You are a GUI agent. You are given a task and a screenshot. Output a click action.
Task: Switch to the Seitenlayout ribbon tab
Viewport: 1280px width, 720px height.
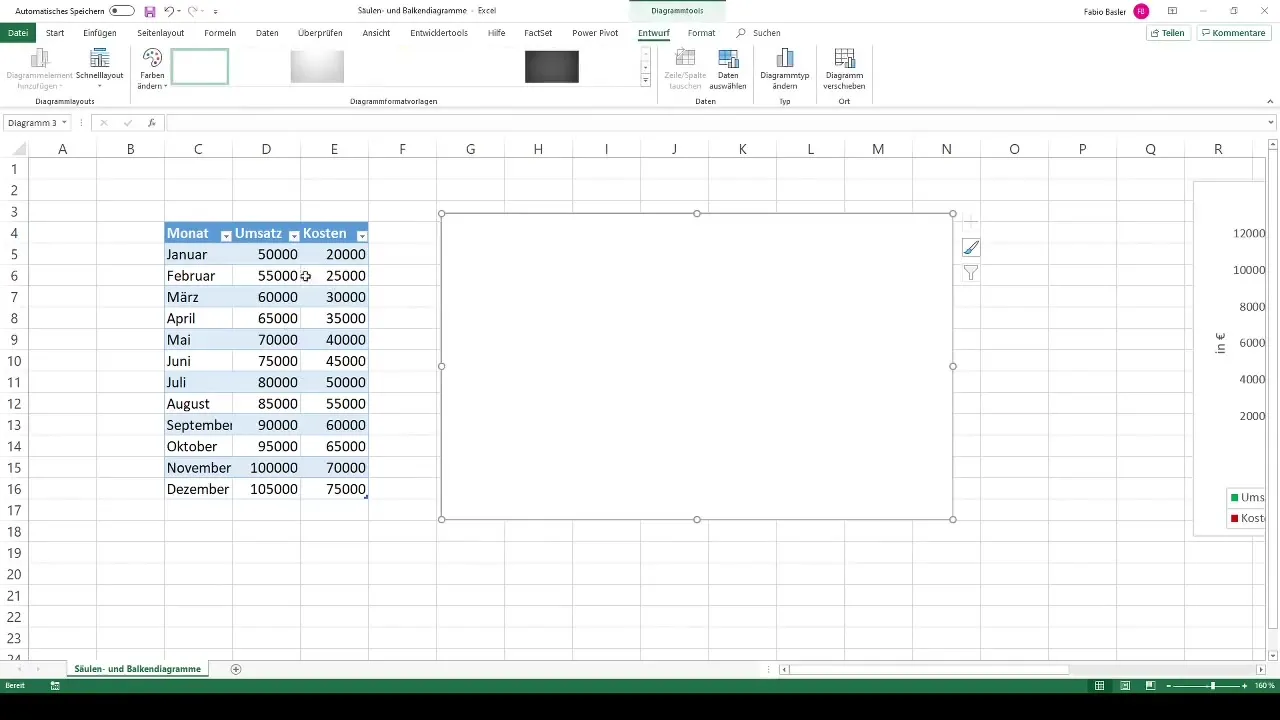[160, 33]
